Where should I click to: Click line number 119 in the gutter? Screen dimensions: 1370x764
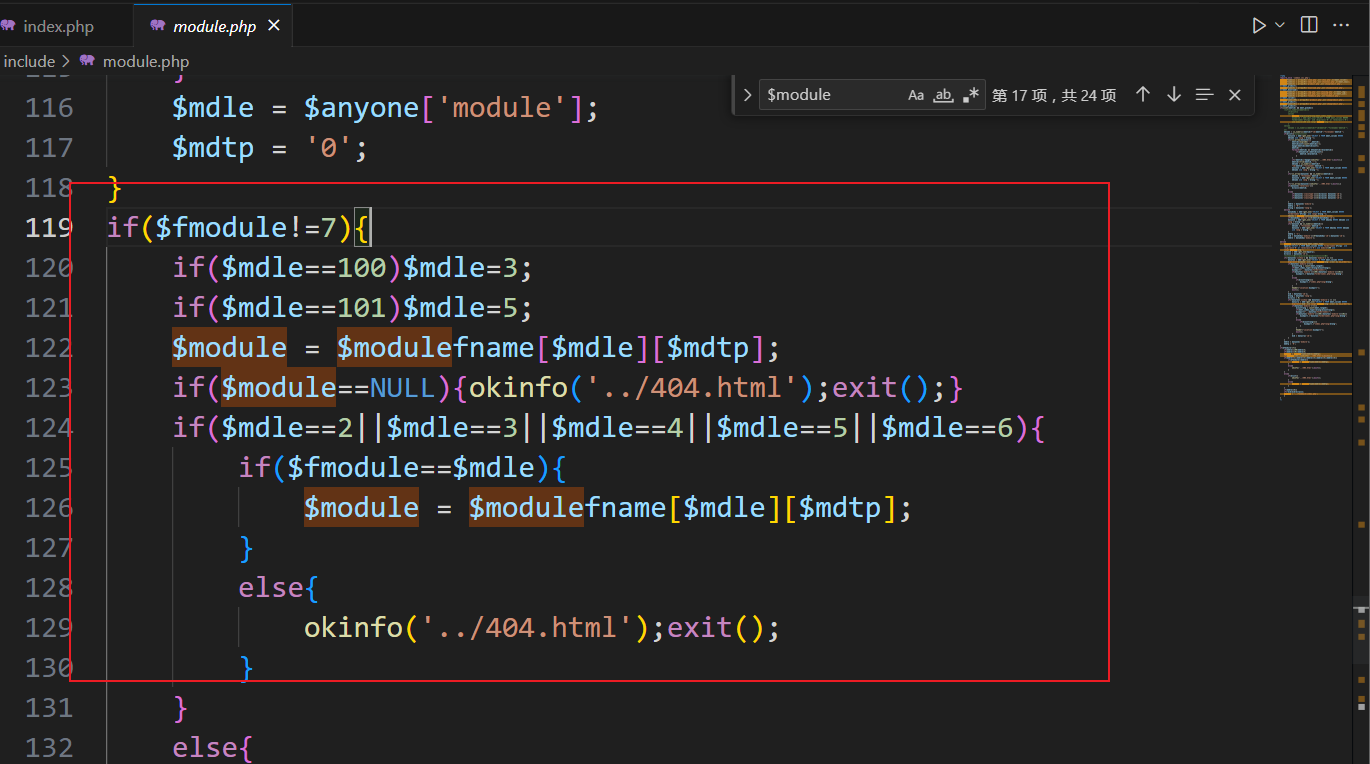[49, 227]
